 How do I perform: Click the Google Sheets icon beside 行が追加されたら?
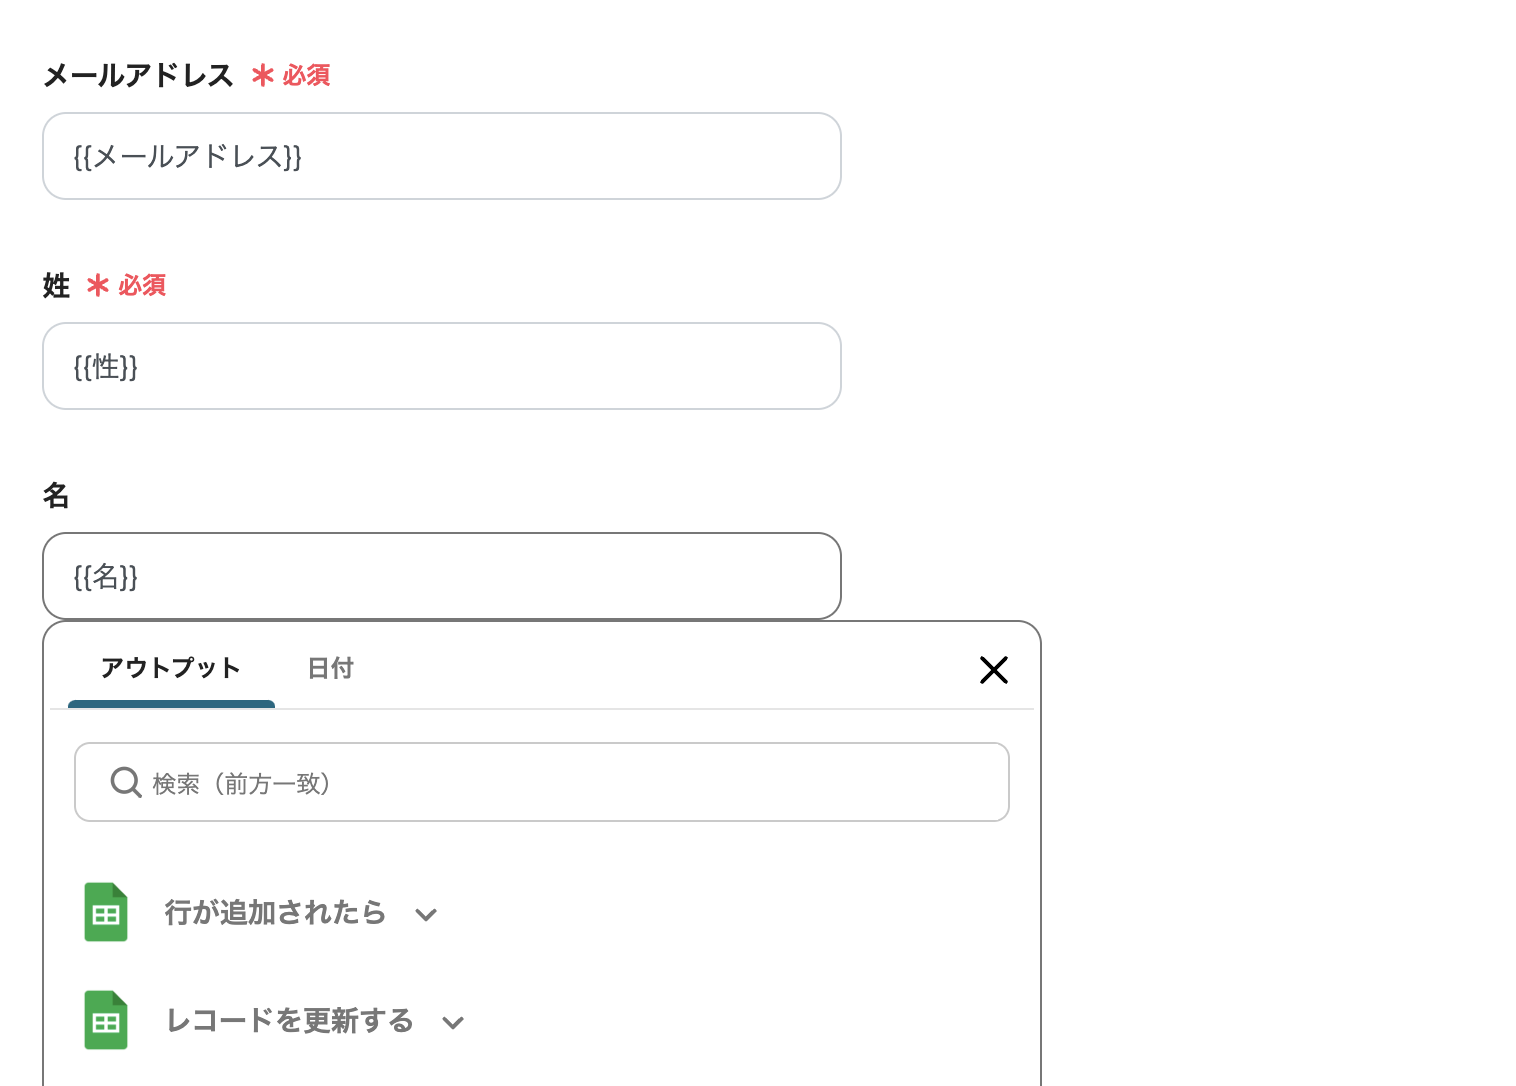[106, 912]
